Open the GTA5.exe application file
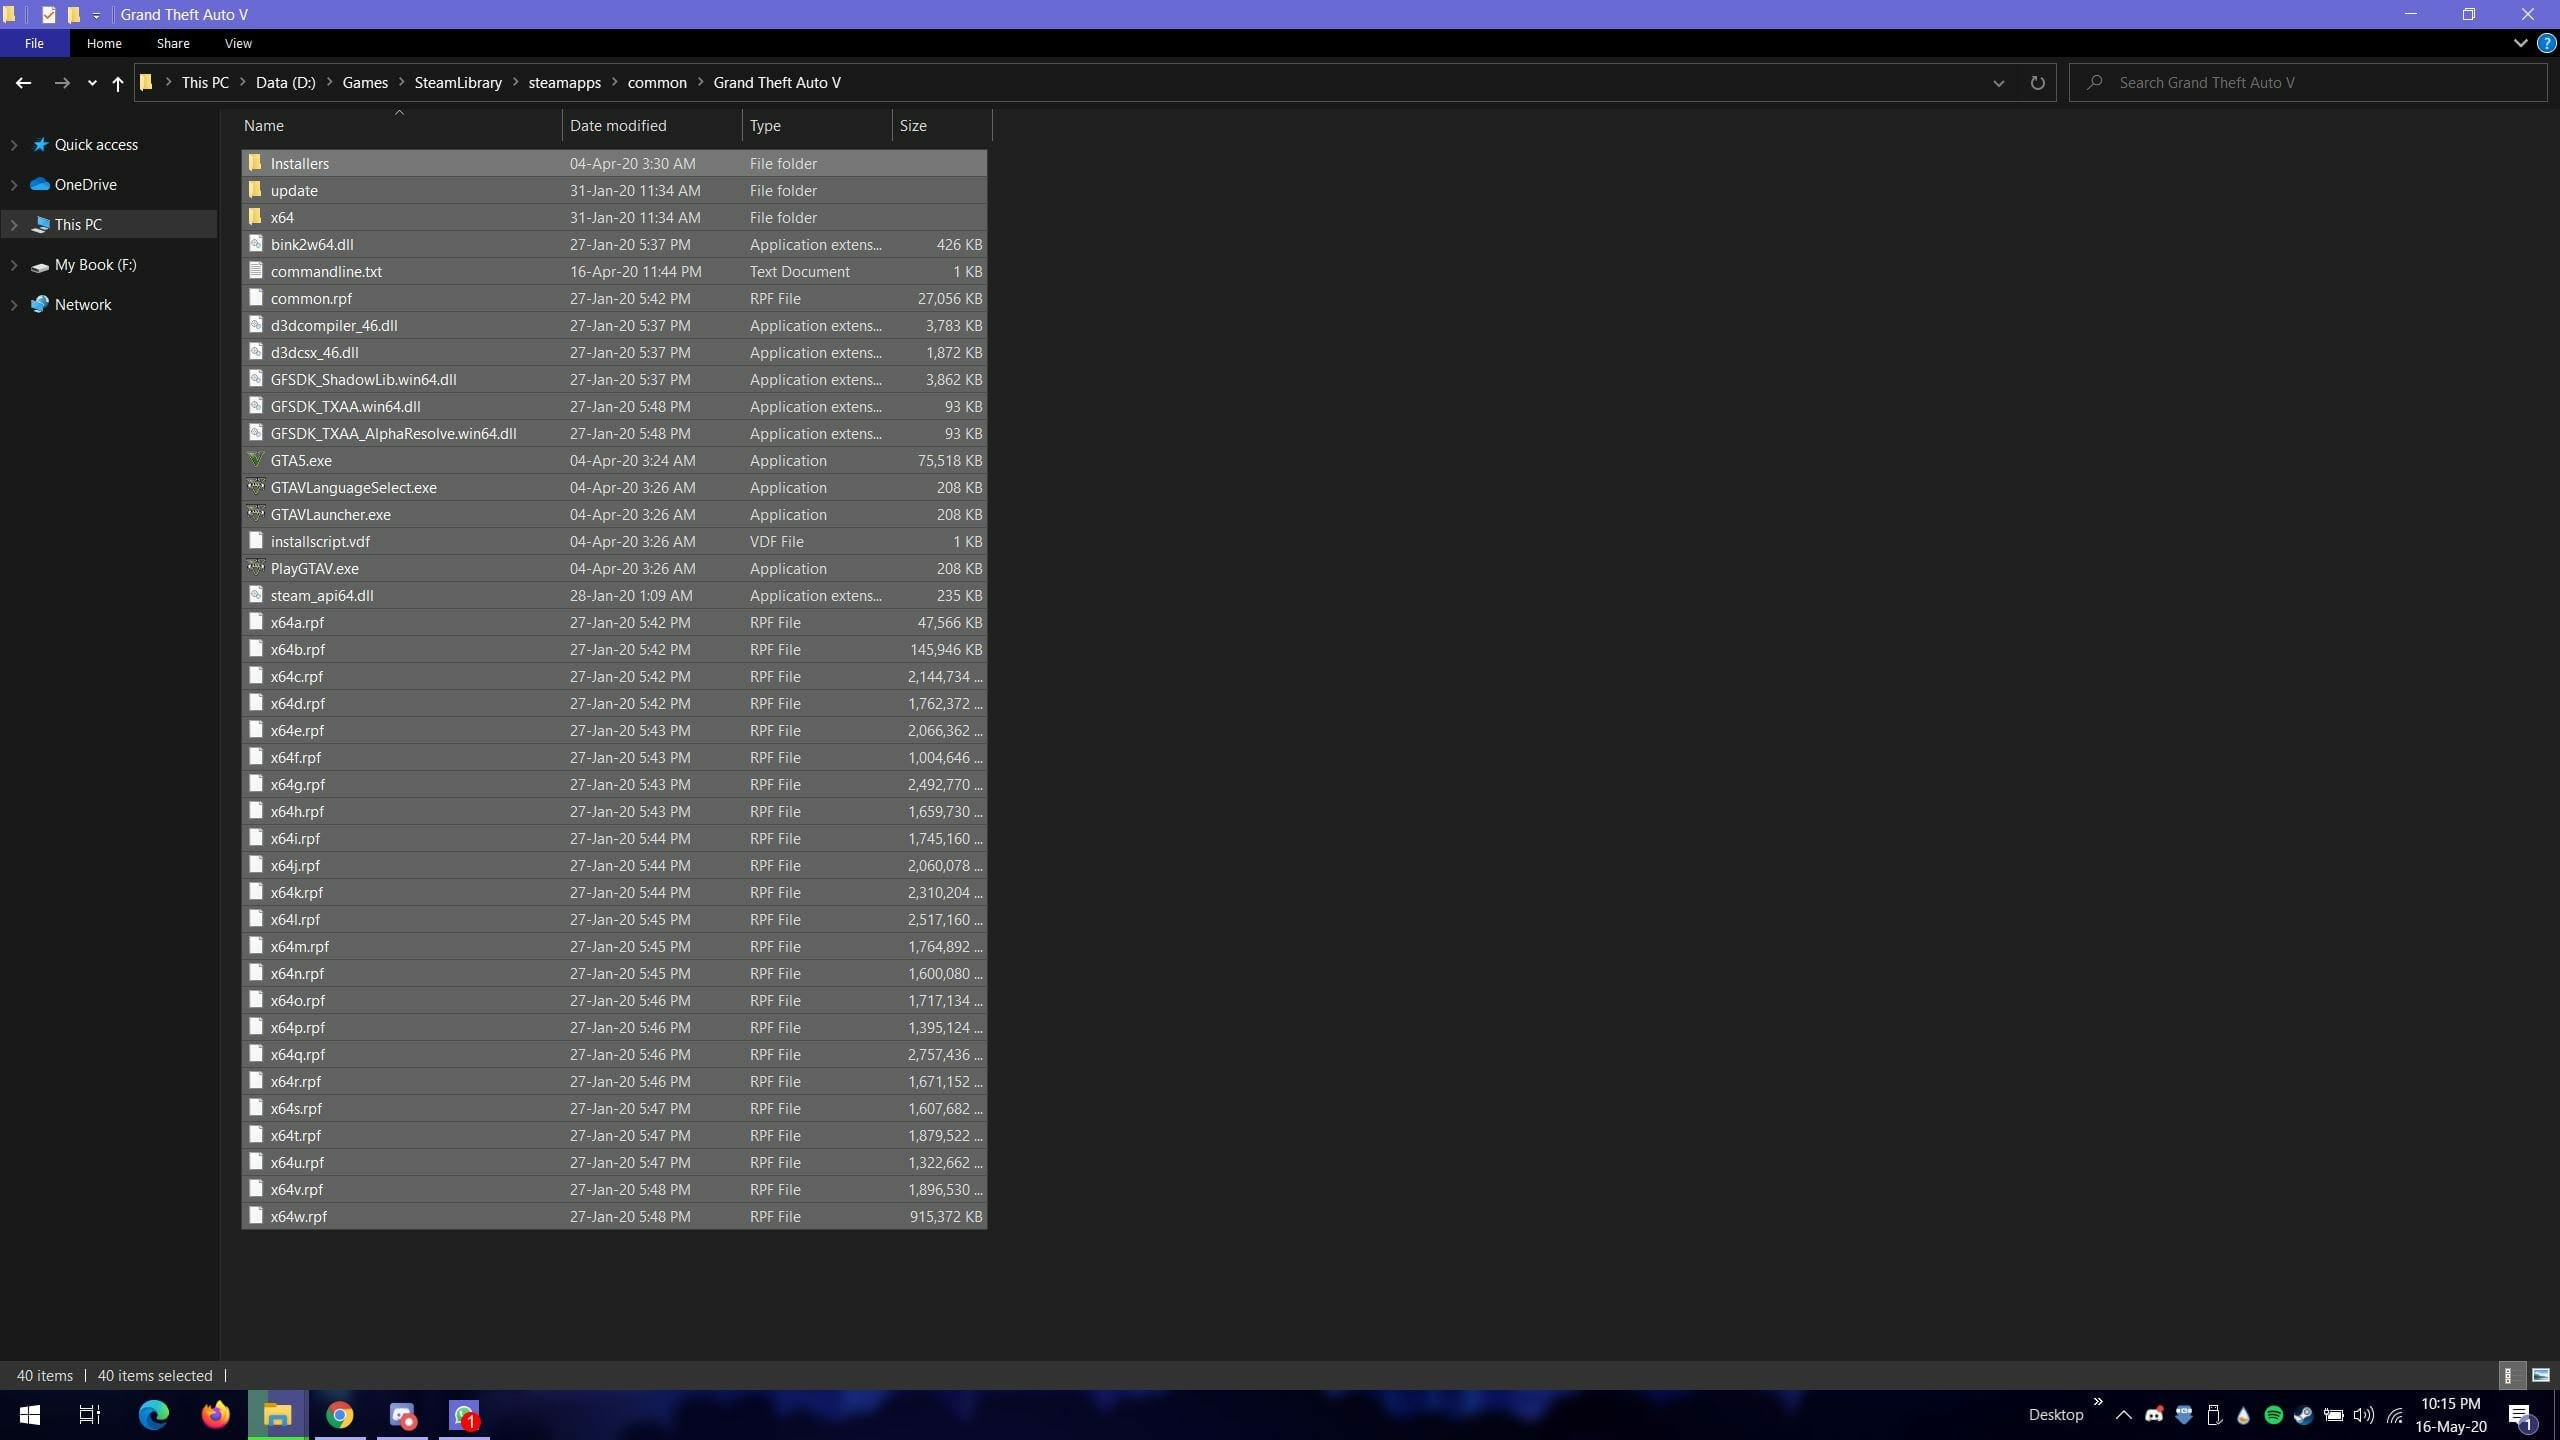Screen dimensions: 2560x1440 pos(301,459)
